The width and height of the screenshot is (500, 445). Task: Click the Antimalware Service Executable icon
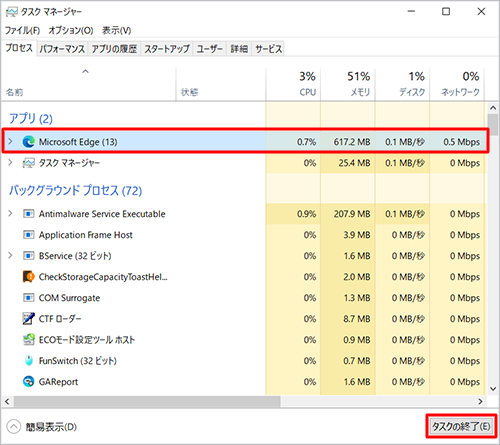[x=29, y=214]
